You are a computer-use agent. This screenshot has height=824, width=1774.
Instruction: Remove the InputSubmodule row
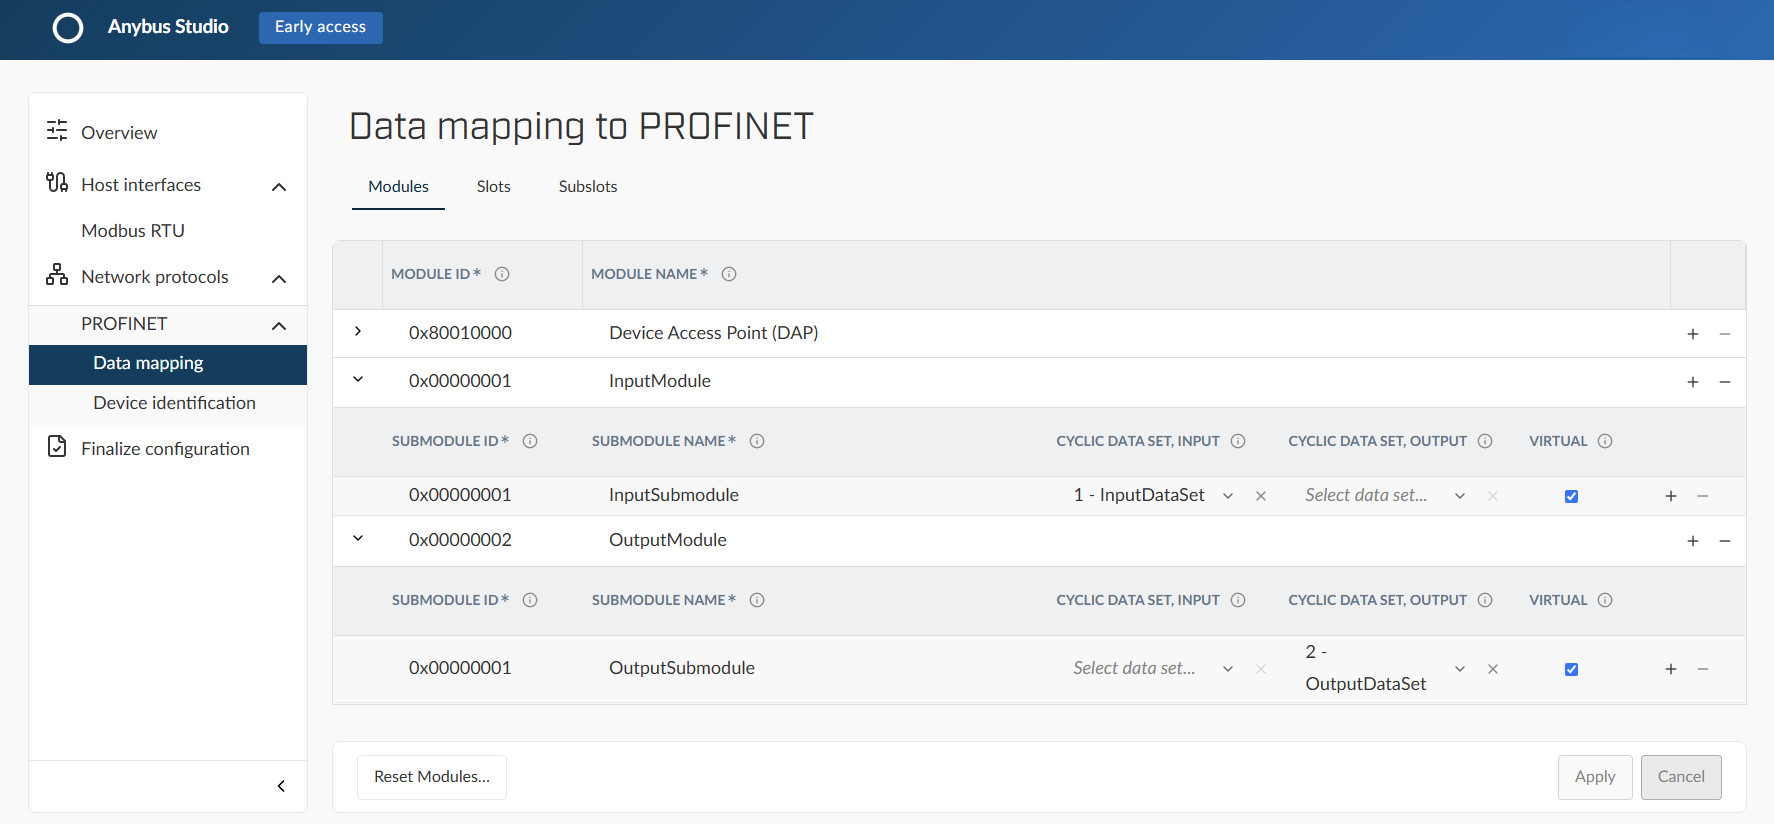coord(1703,496)
